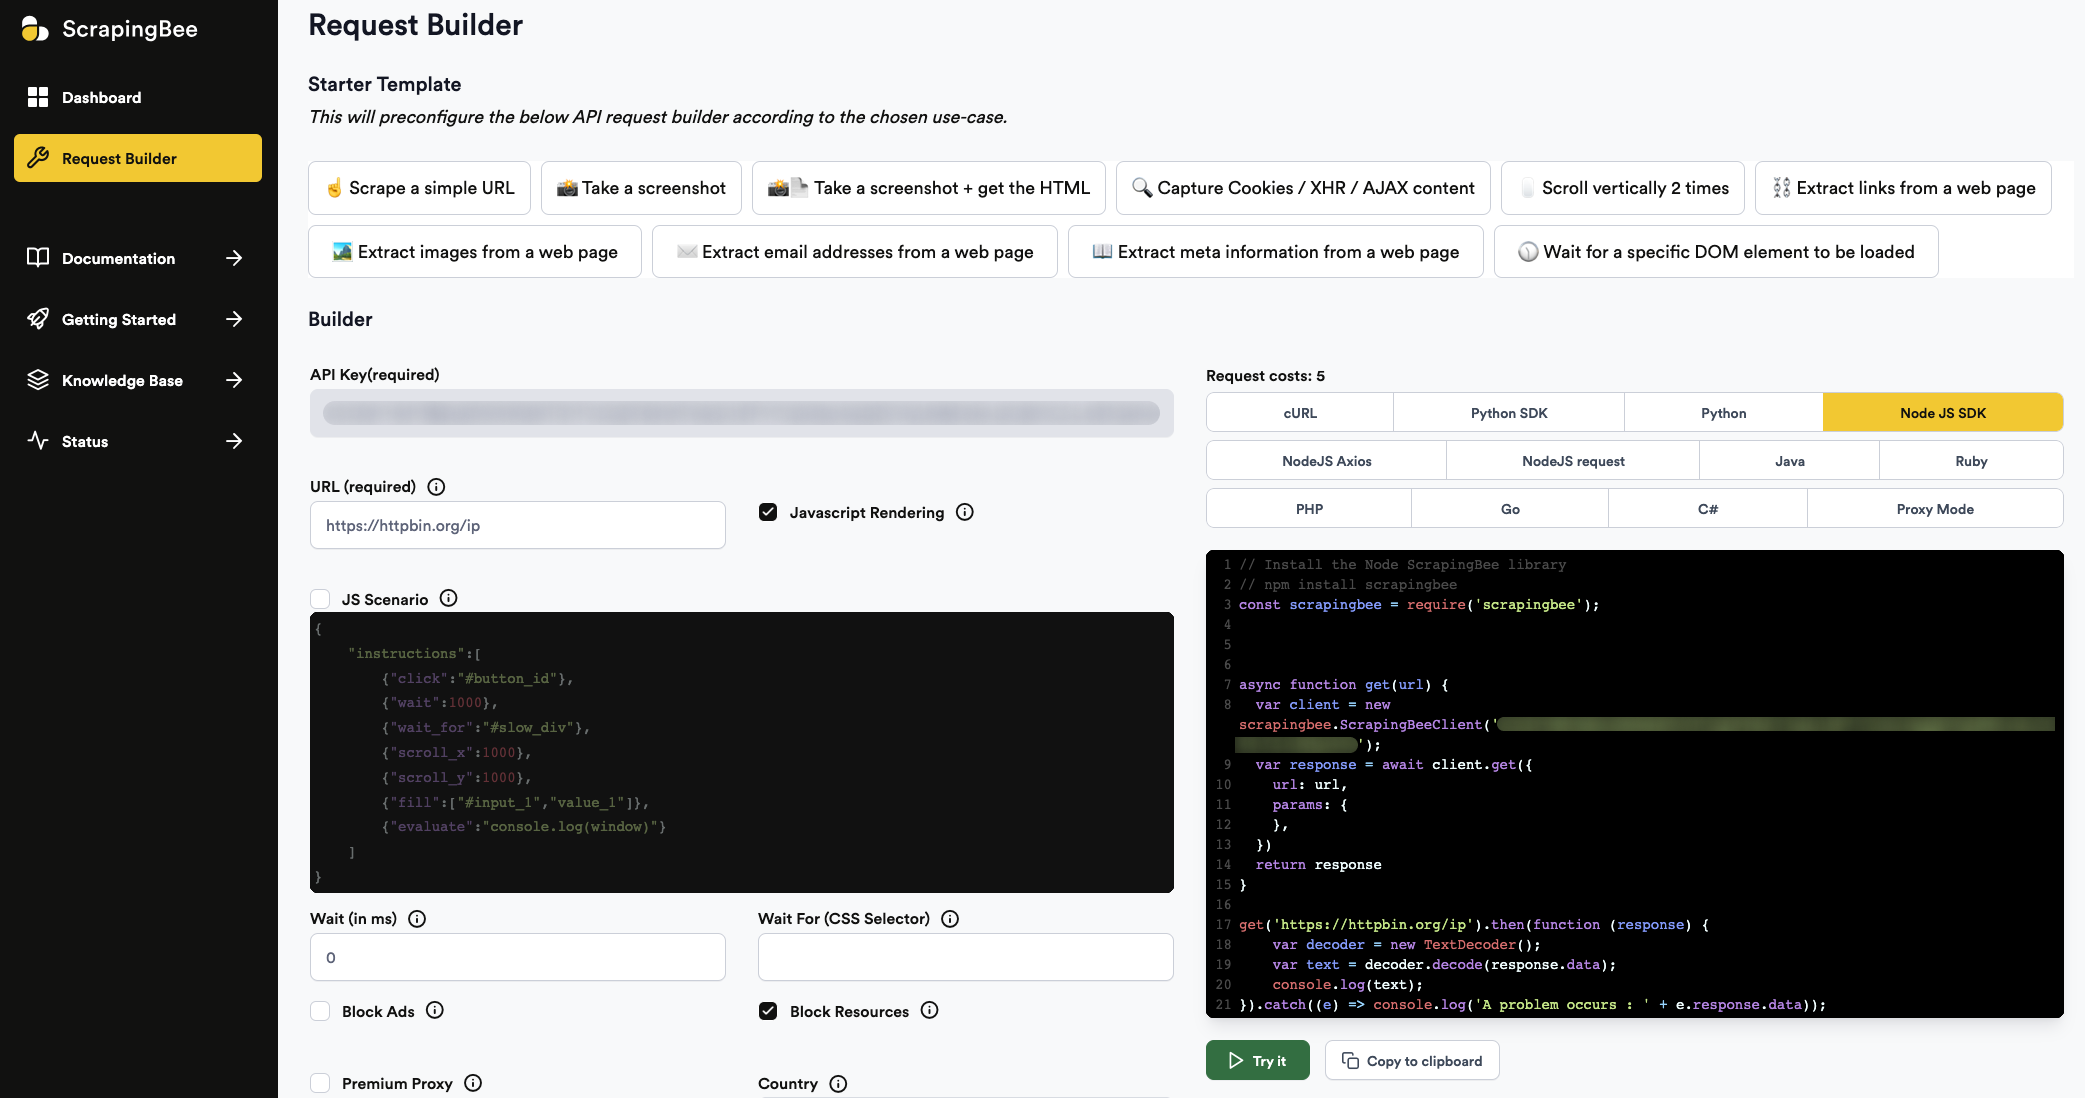Click the Getting Started rocket icon
This screenshot has width=2085, height=1098.
click(38, 319)
